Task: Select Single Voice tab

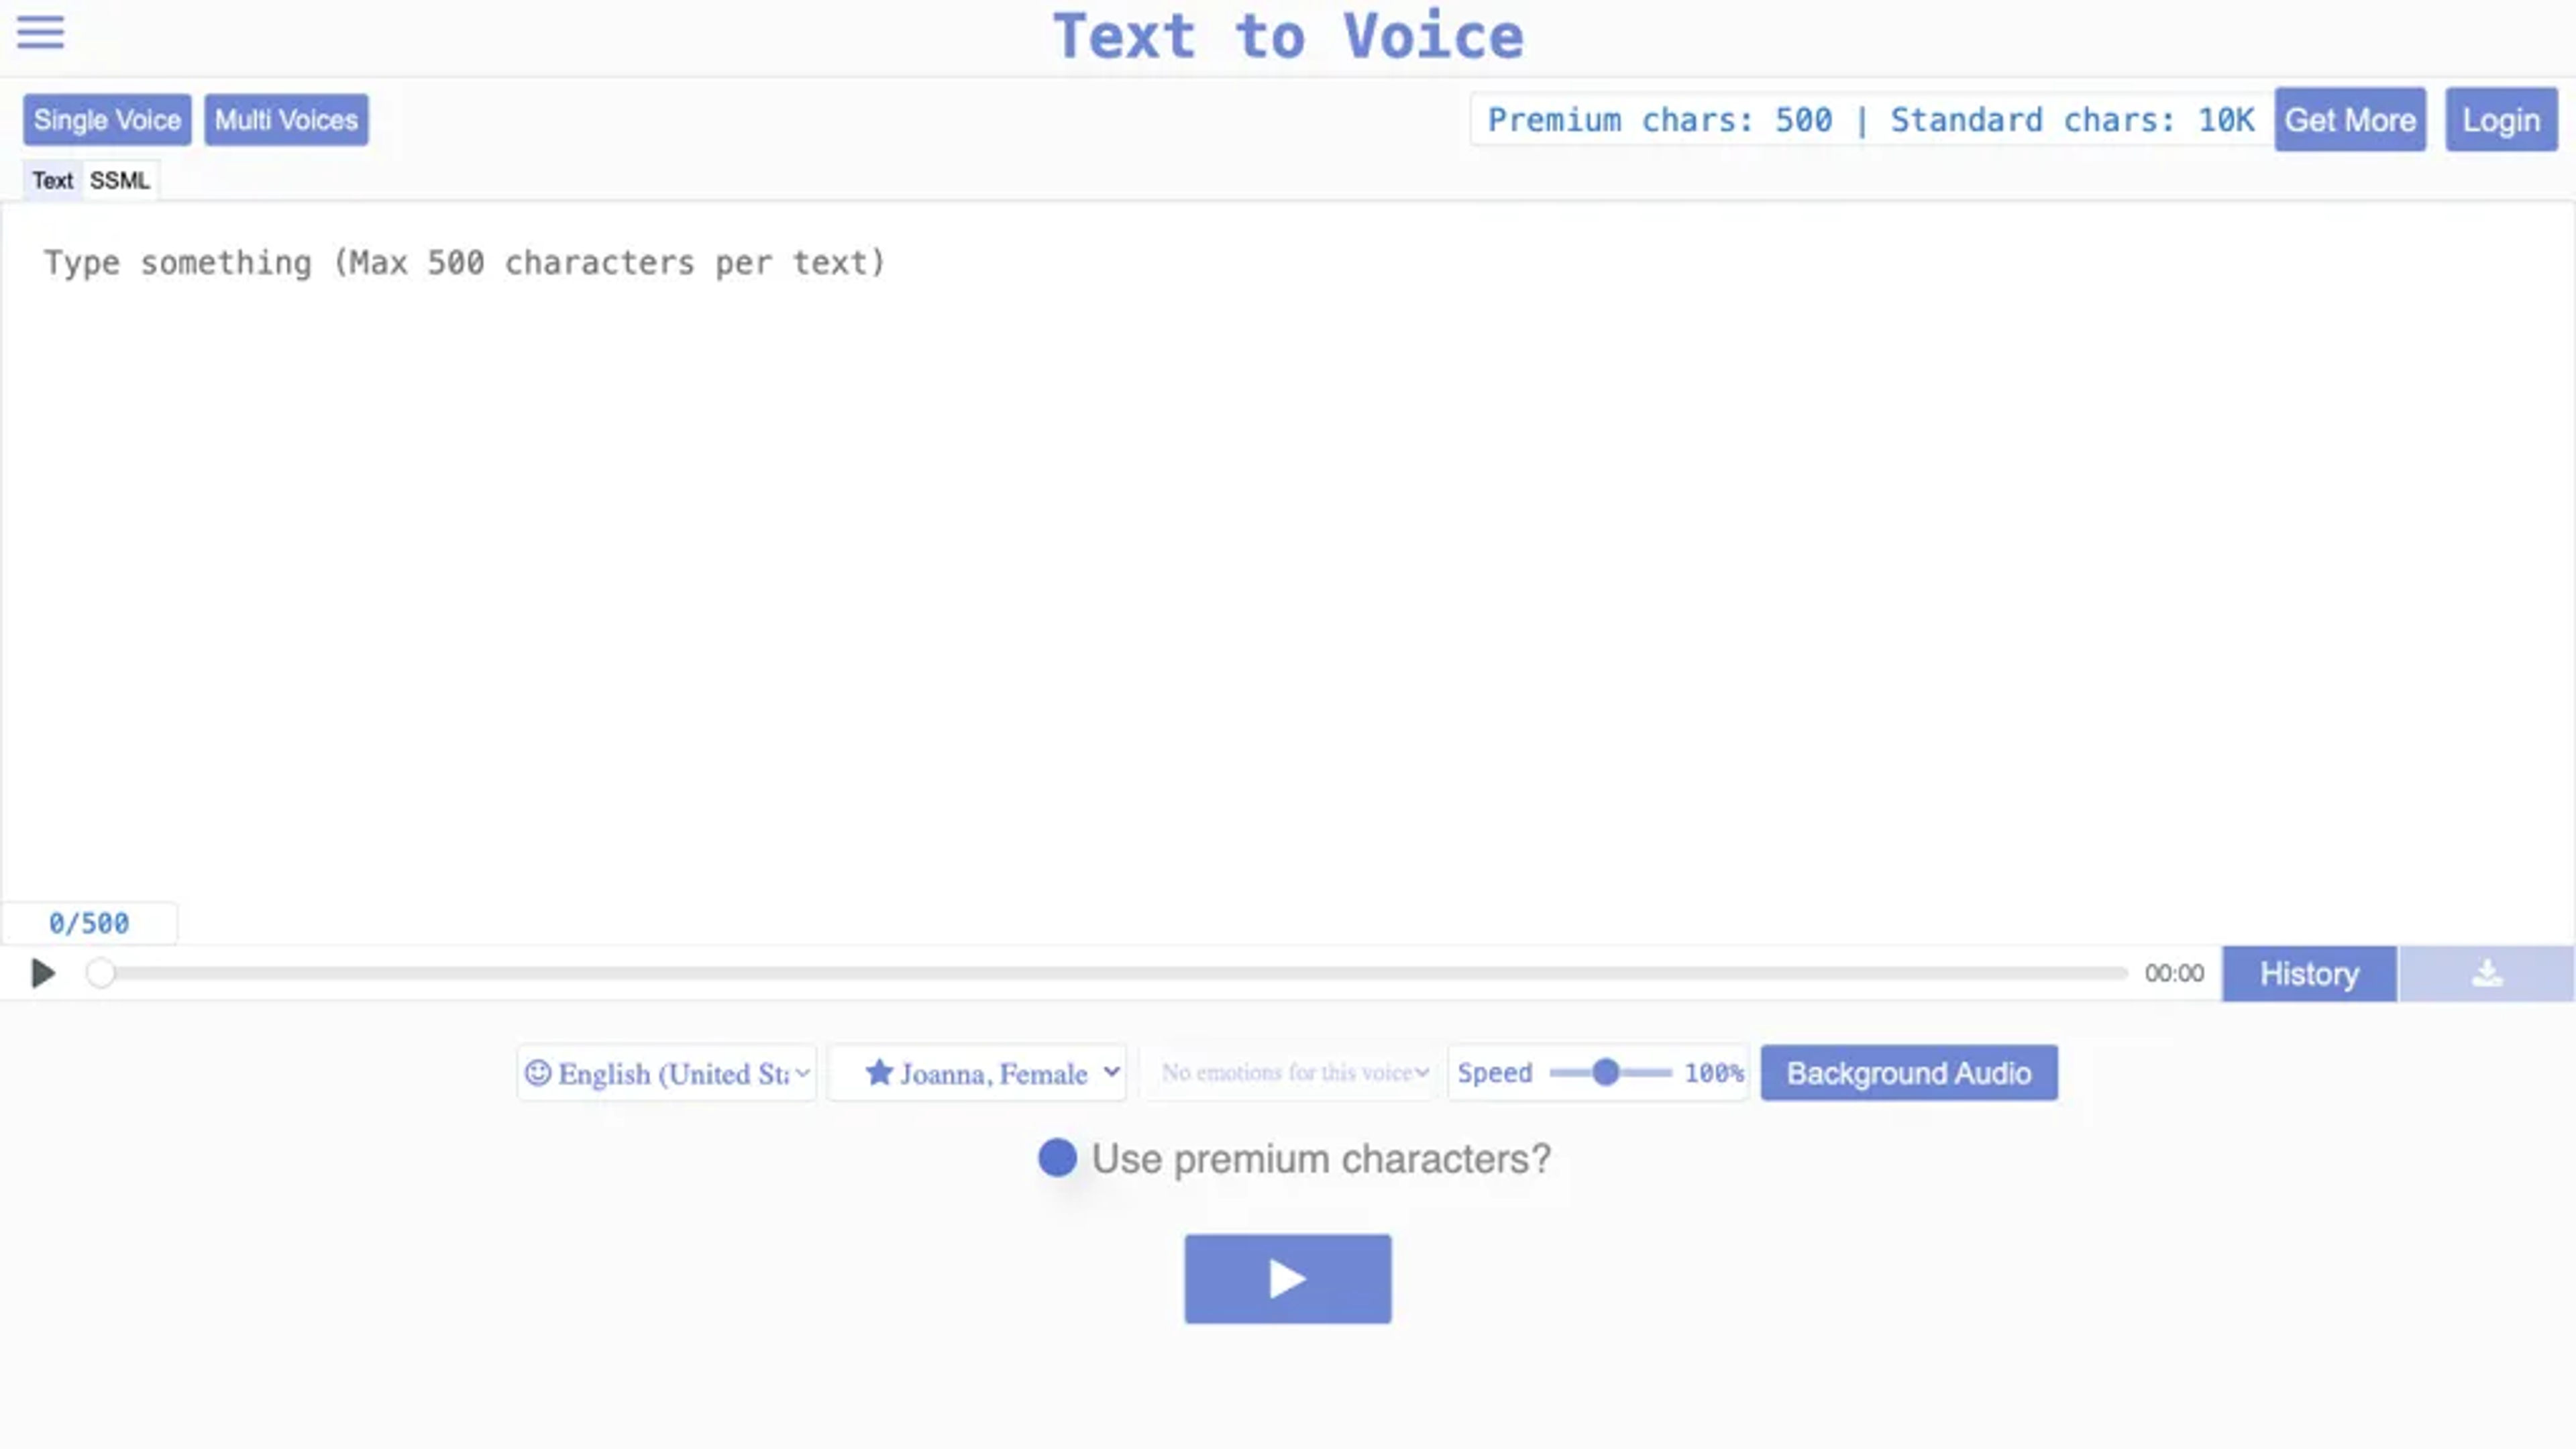Action: coord(106,119)
